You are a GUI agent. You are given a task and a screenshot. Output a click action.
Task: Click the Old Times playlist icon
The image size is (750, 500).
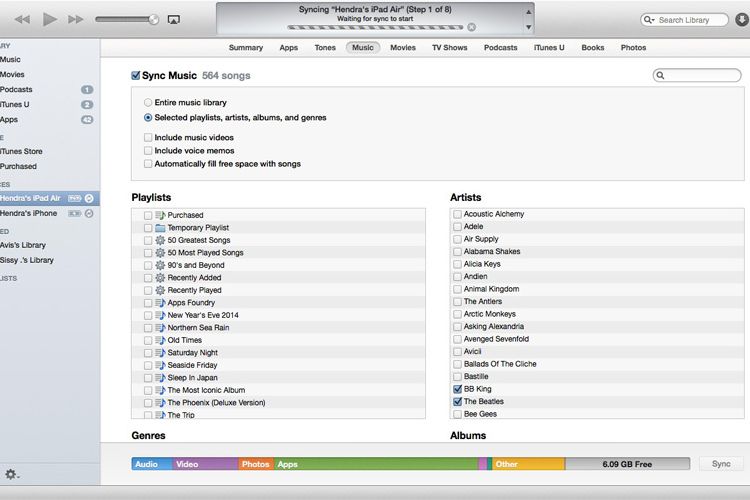click(160, 340)
